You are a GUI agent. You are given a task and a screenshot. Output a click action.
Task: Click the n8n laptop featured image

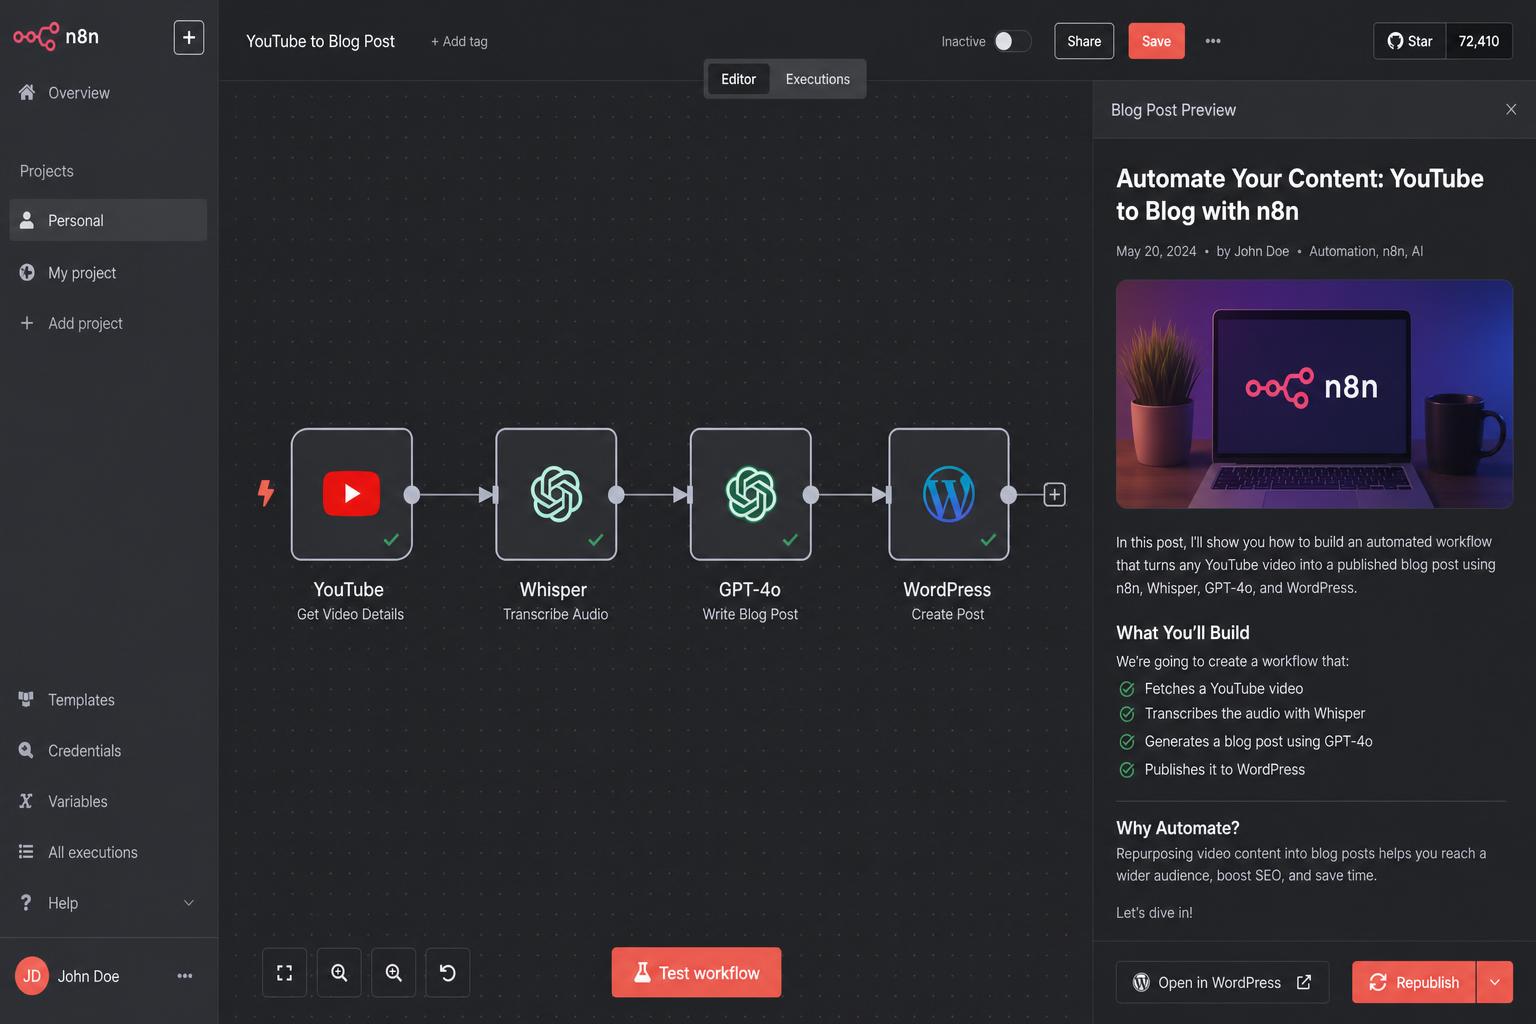1314,394
